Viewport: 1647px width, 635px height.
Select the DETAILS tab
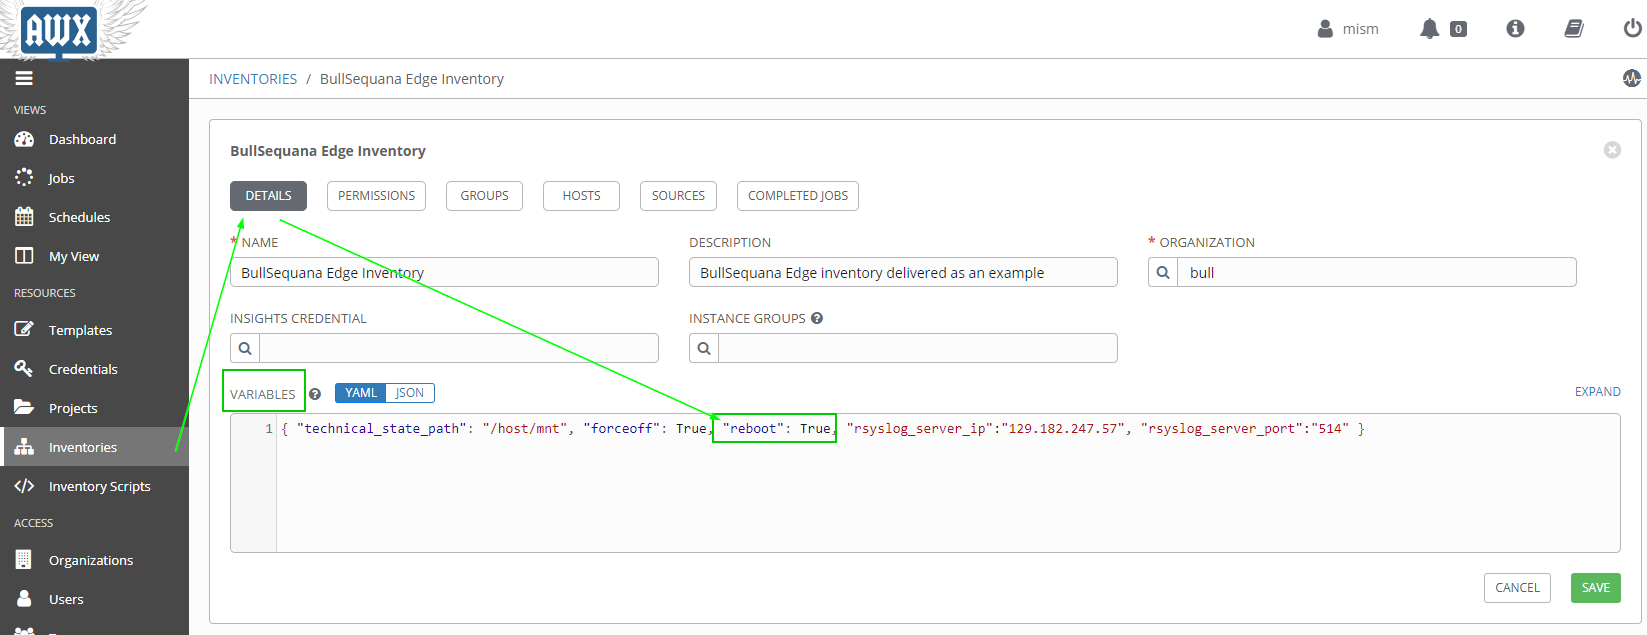[268, 196]
